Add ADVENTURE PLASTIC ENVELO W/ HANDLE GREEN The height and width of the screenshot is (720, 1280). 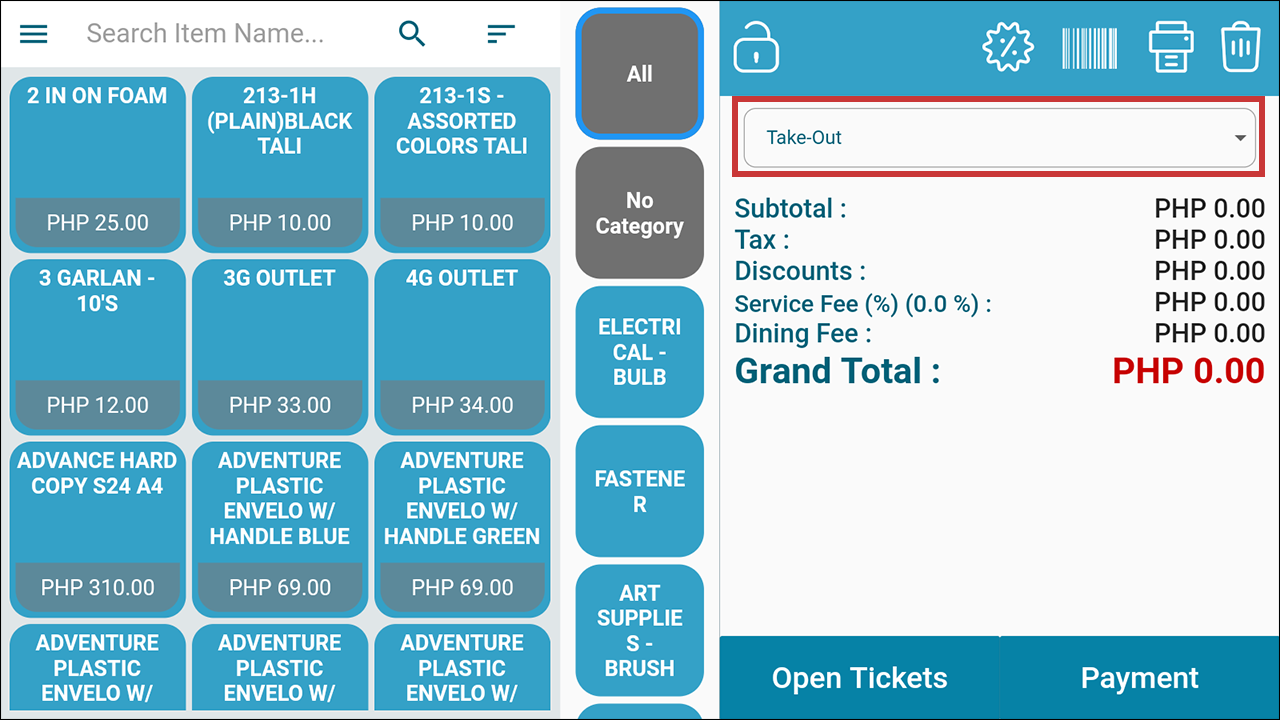[x=462, y=529]
